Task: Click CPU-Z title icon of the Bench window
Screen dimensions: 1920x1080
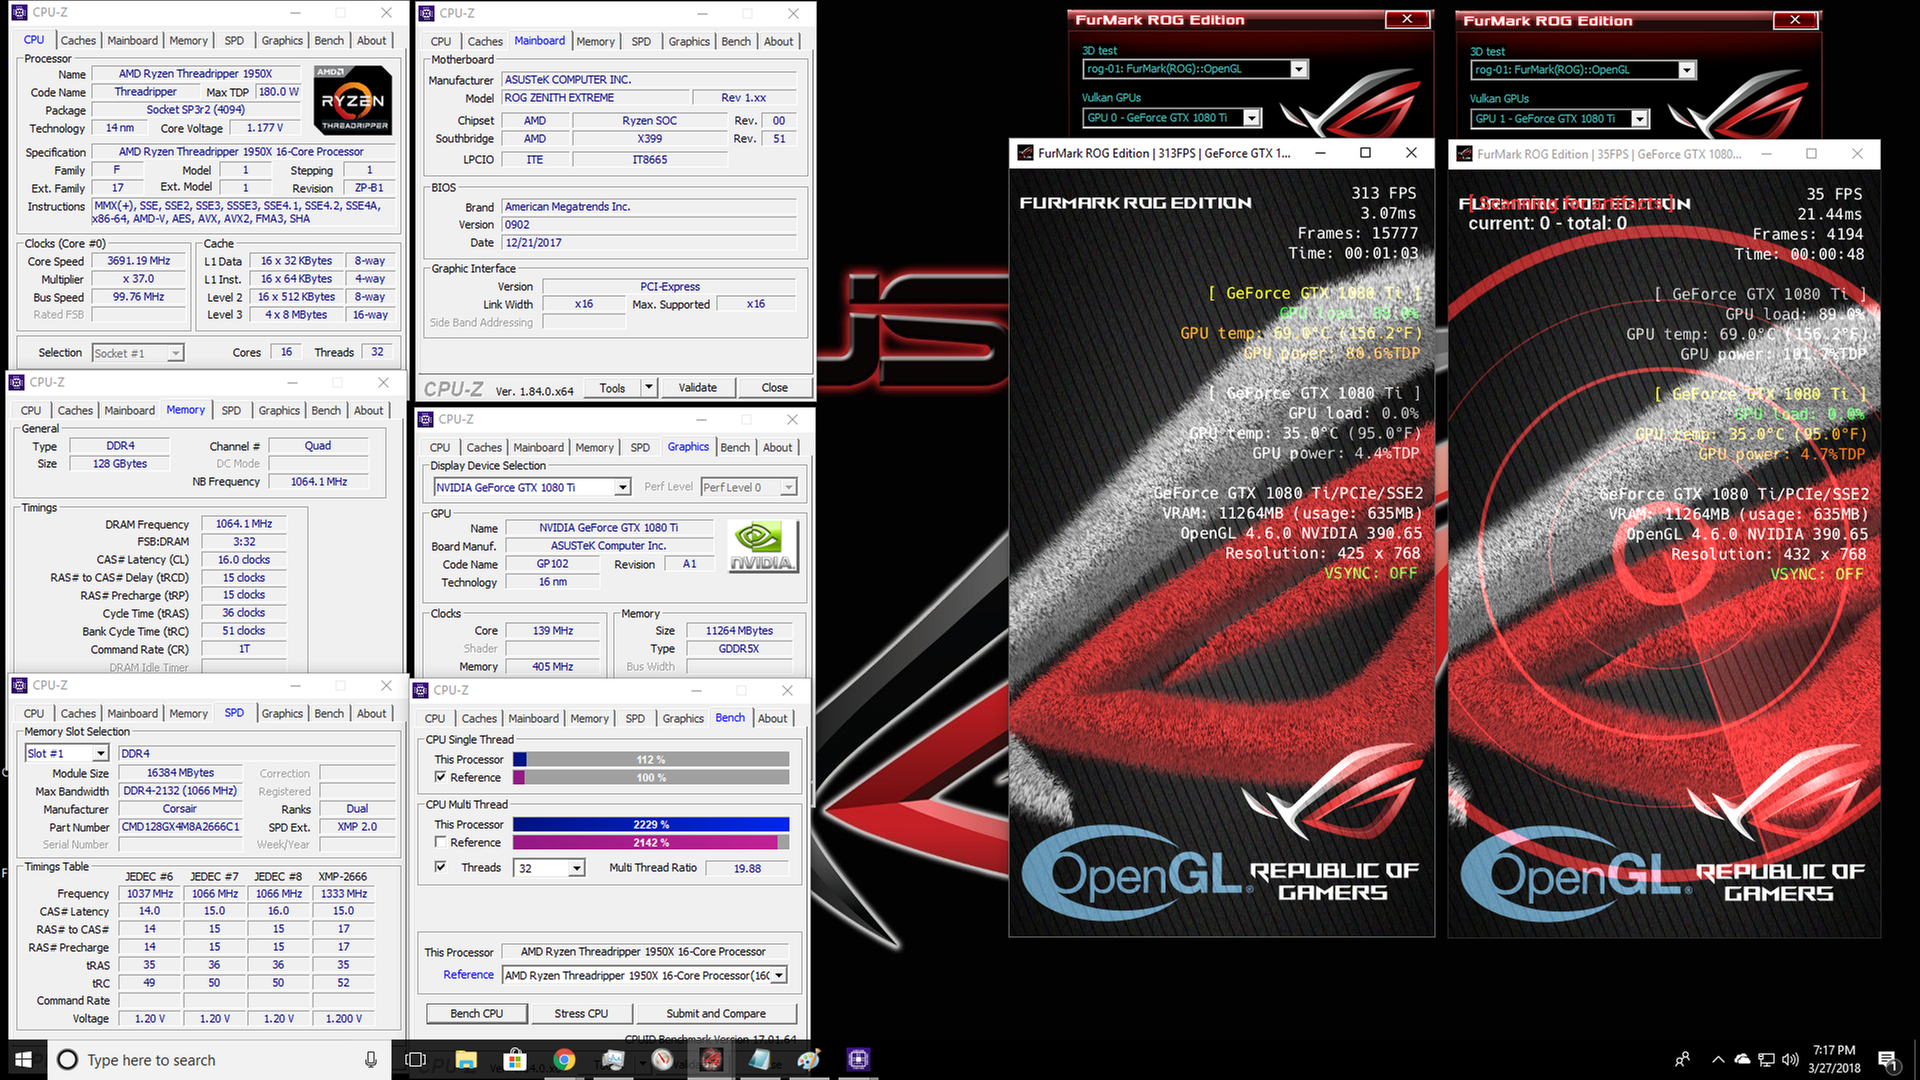Action: pyautogui.click(x=421, y=690)
